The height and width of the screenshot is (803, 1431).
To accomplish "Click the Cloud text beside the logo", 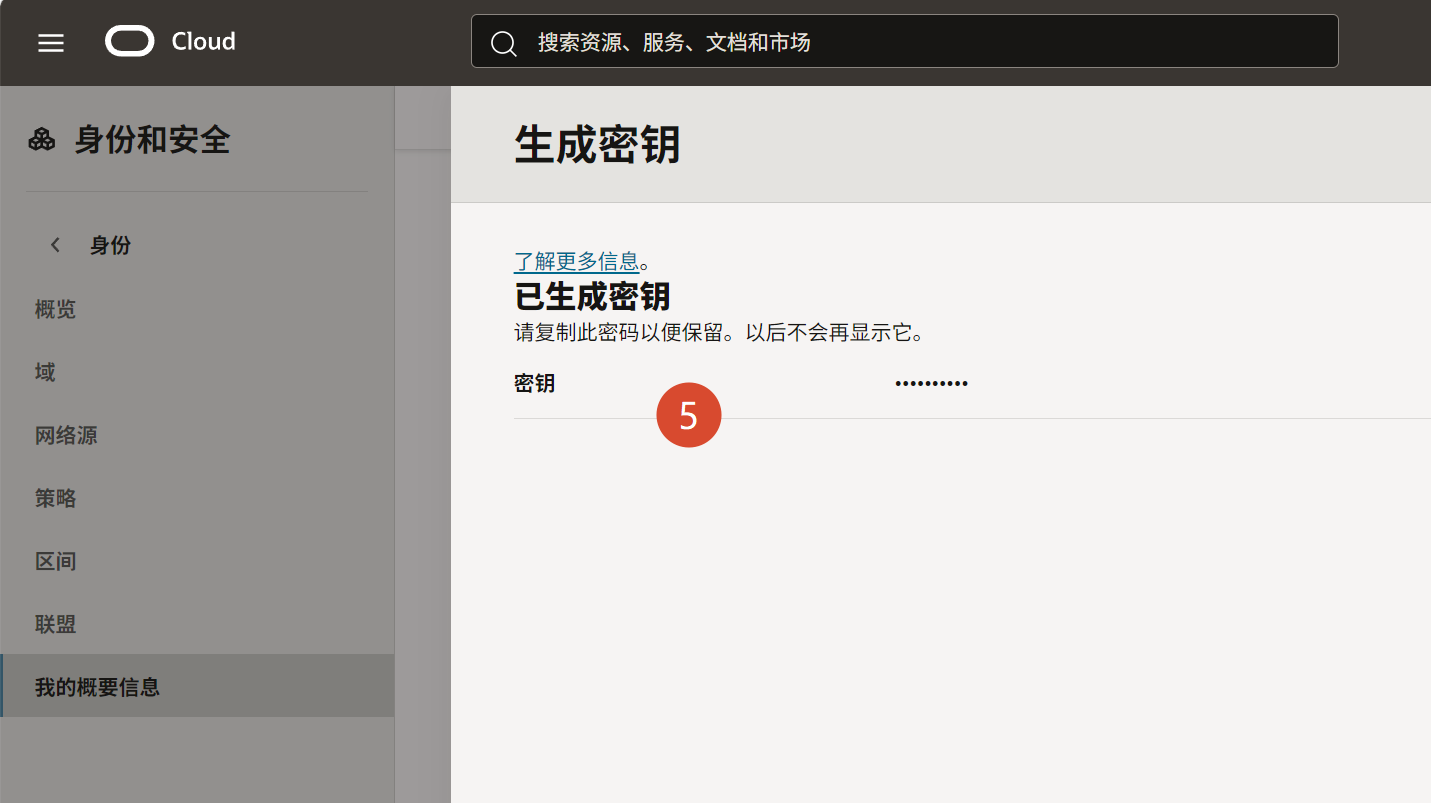I will point(204,42).
